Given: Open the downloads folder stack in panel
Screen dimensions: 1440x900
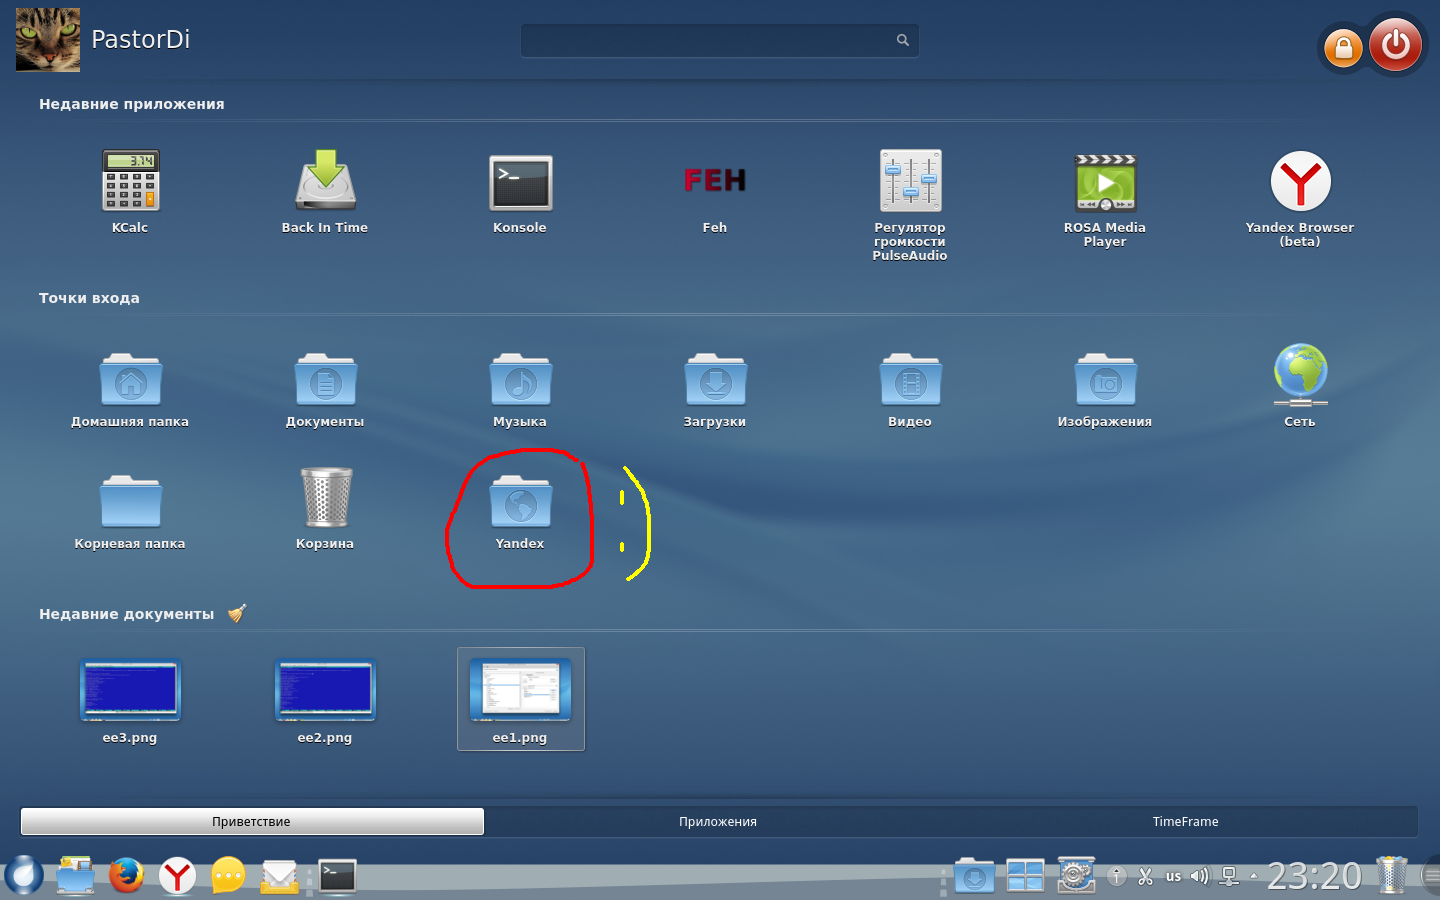Looking at the screenshot, I should (x=974, y=876).
